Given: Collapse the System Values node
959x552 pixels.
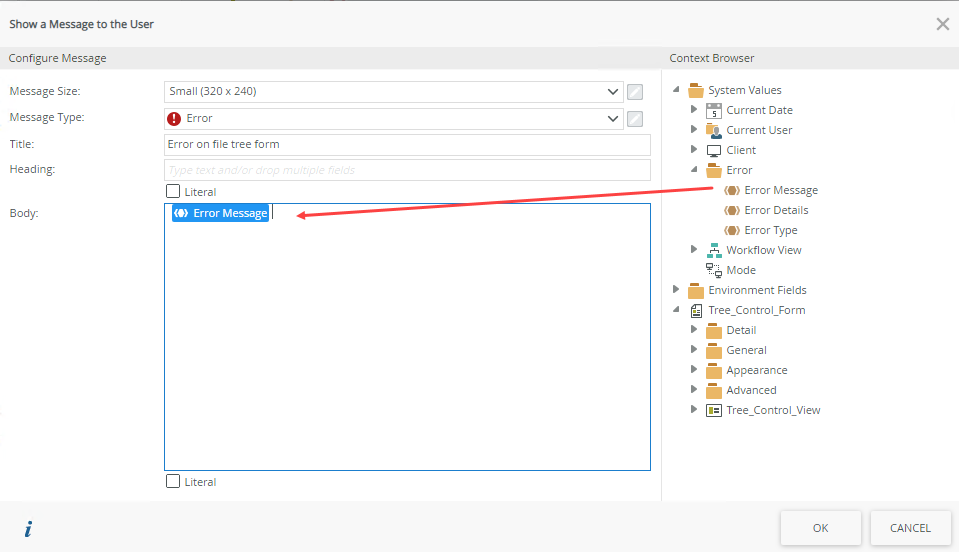Looking at the screenshot, I should [x=676, y=89].
